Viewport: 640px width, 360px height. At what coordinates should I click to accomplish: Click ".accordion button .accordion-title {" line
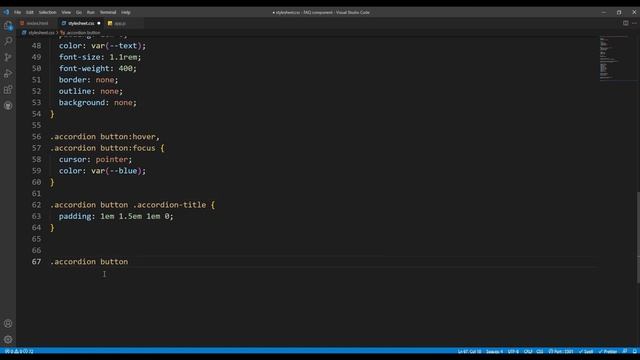pos(132,205)
